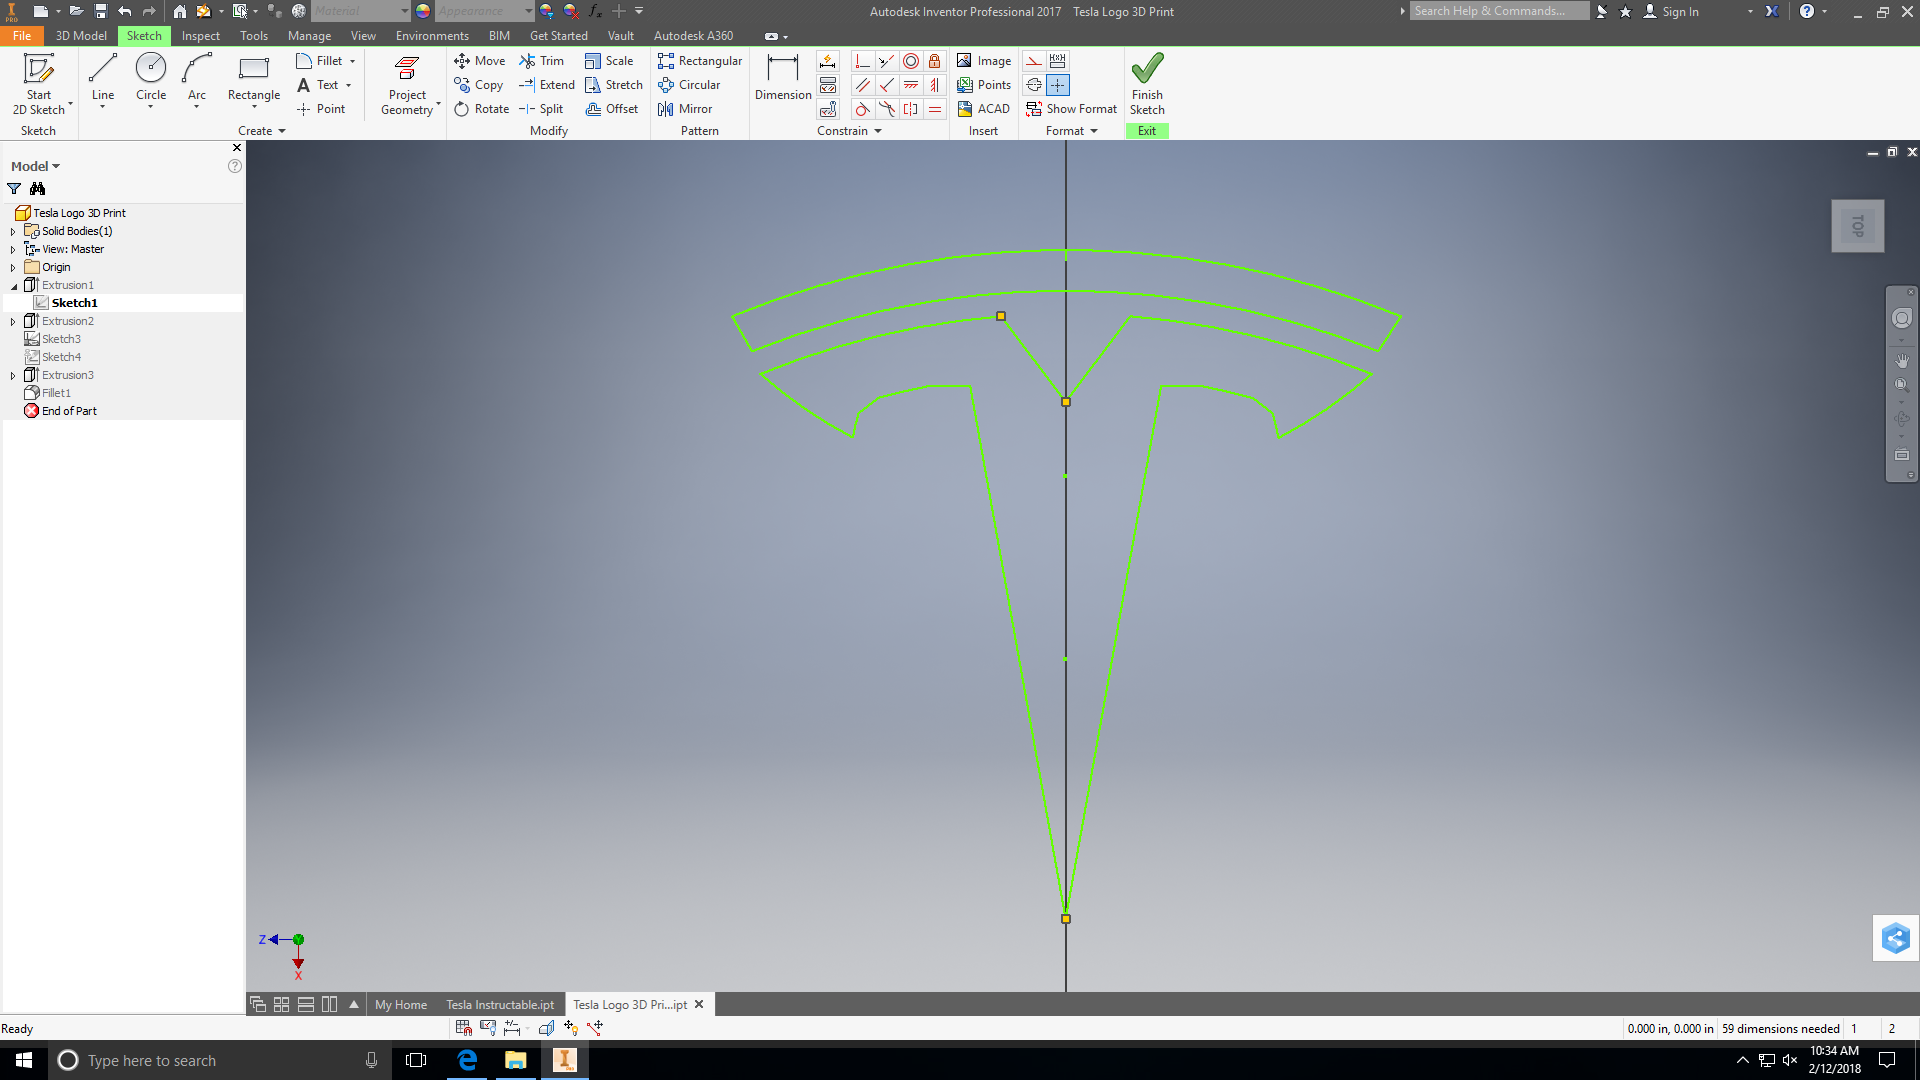Click Search Help & Commands field
The image size is (1920, 1080).
point(1499,11)
